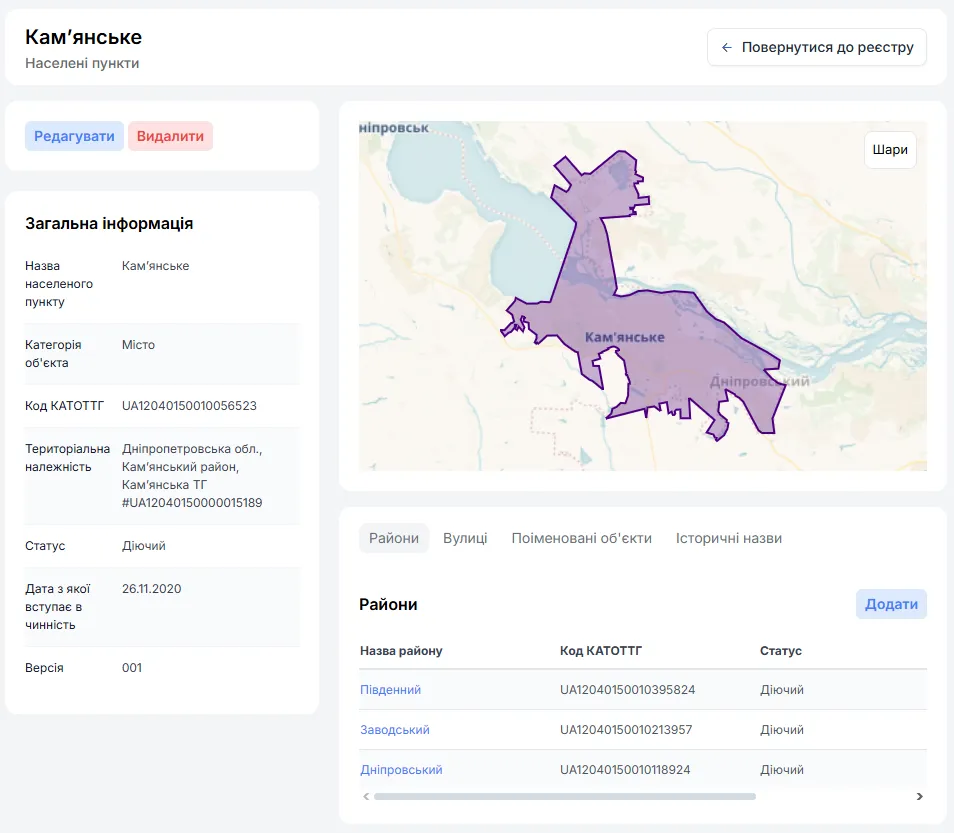Select the Історичні назви tab
This screenshot has width=954, height=833.
coord(729,538)
